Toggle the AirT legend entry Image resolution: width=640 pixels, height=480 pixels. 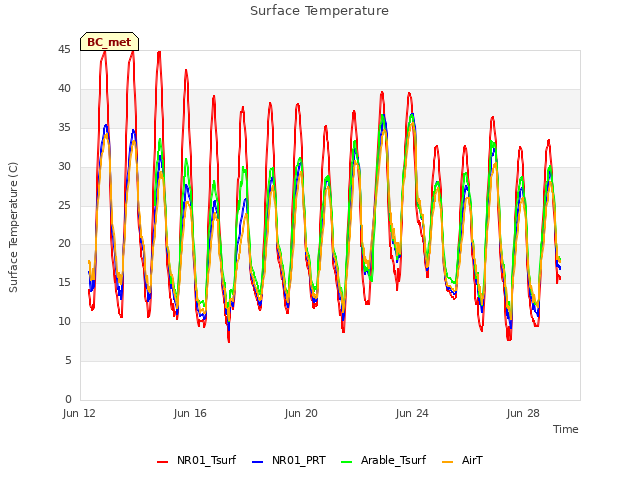[462, 460]
